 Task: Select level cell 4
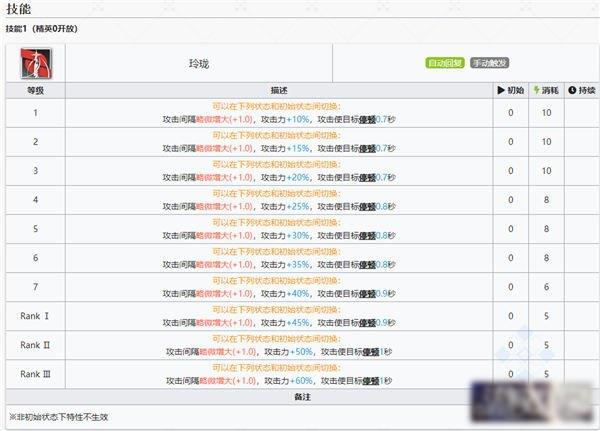pos(36,200)
